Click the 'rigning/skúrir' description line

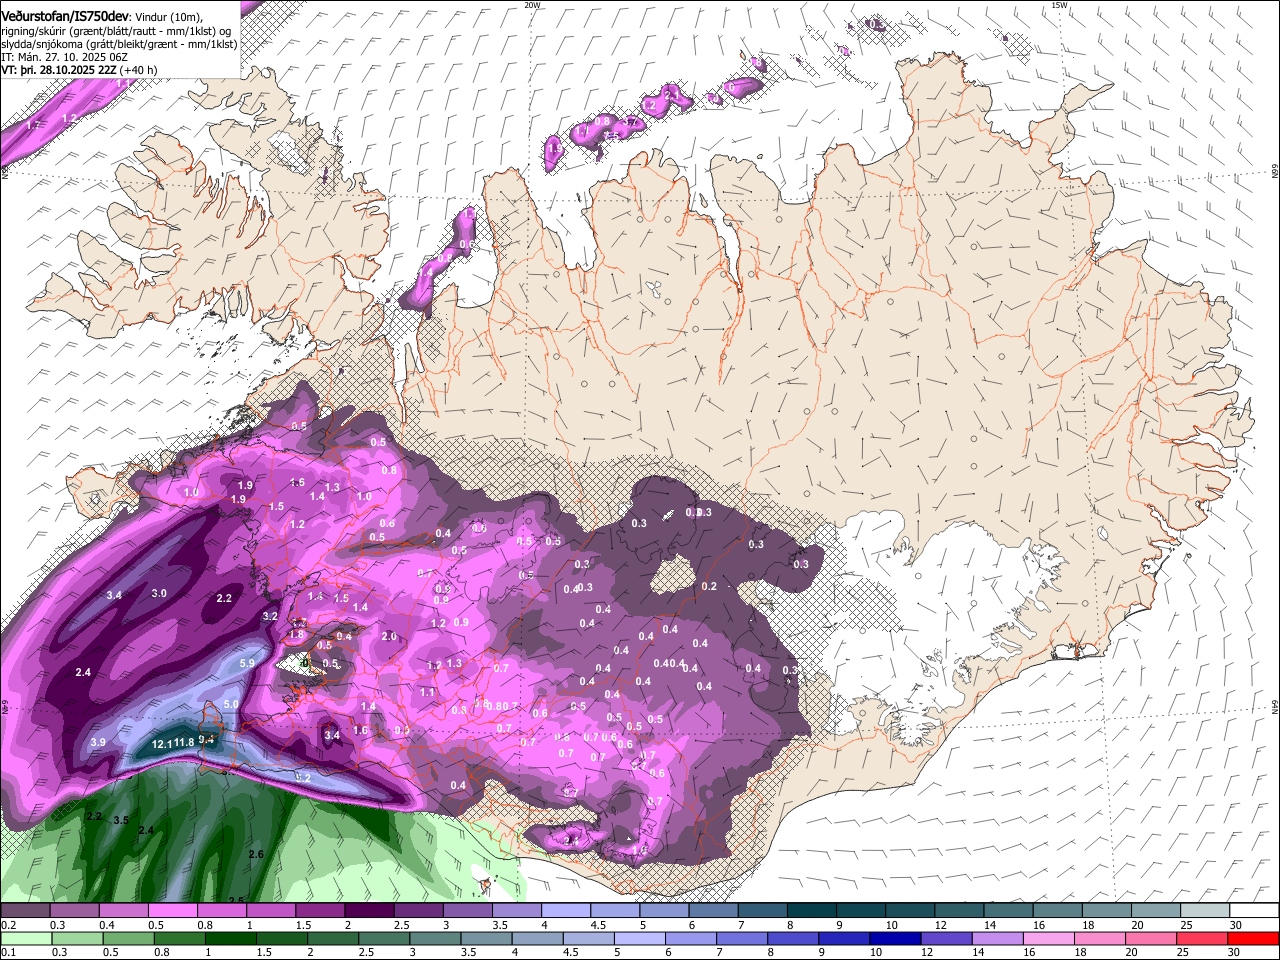pyautogui.click(x=116, y=31)
